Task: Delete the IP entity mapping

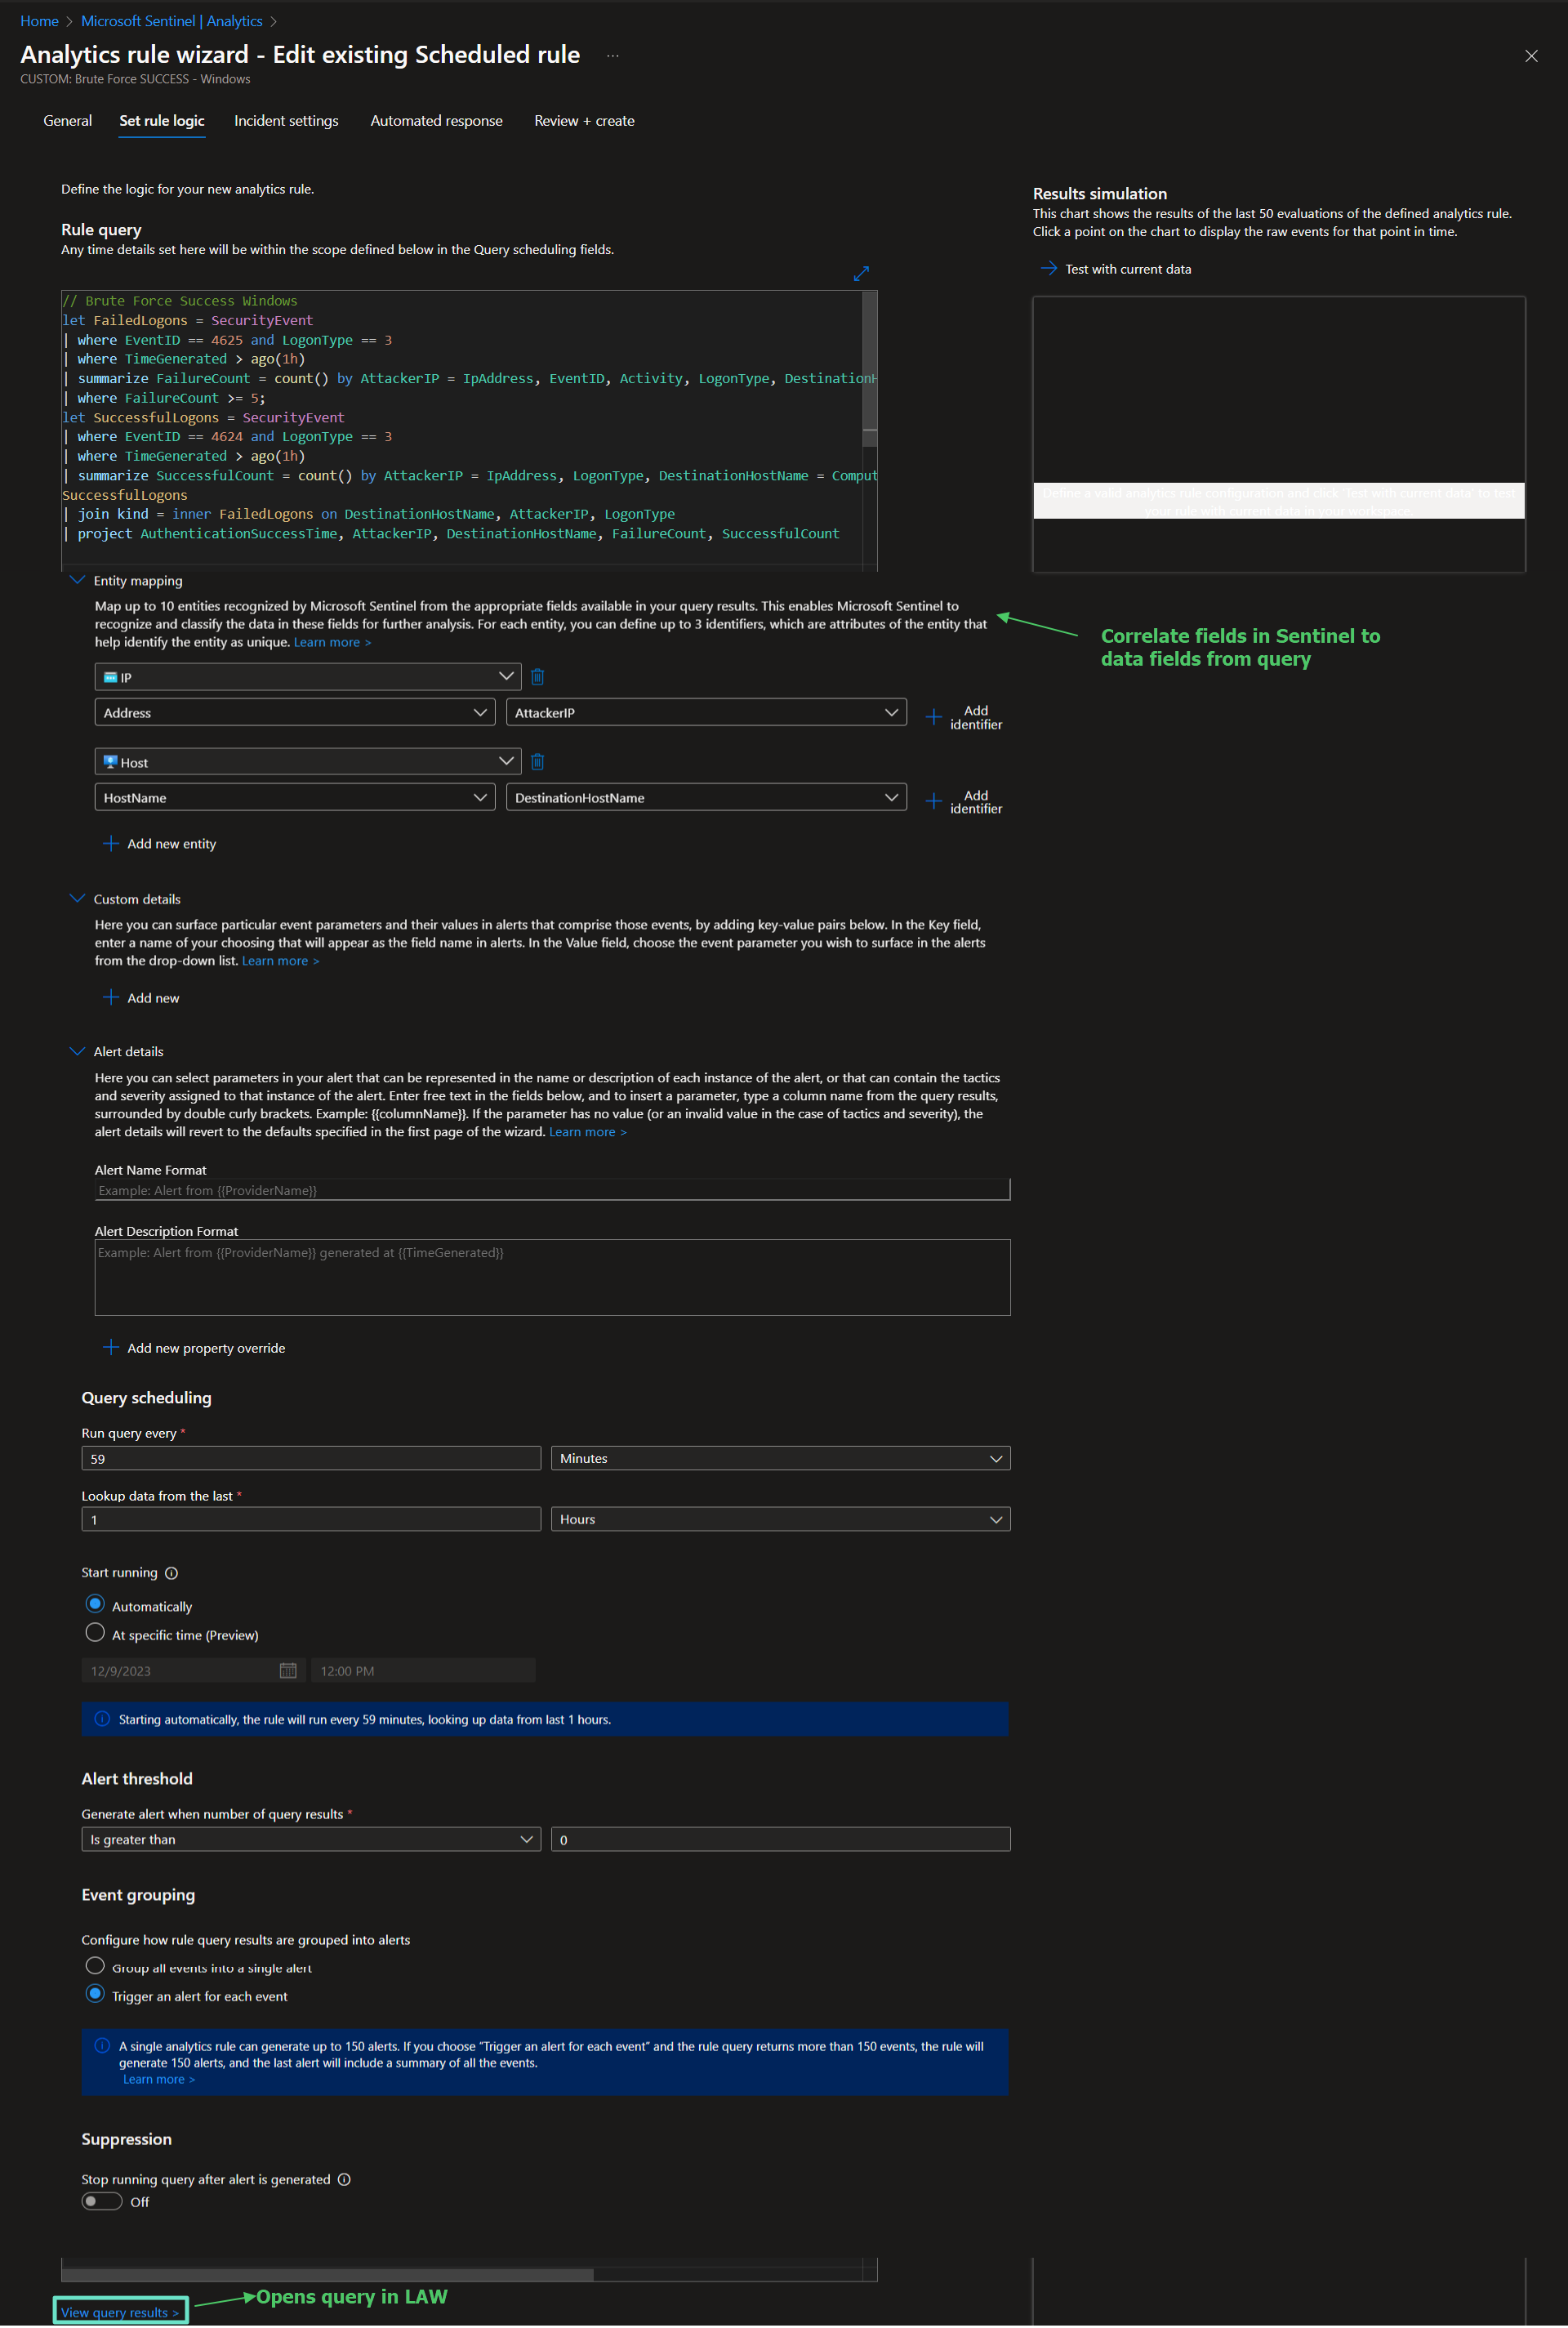Action: click(x=537, y=677)
